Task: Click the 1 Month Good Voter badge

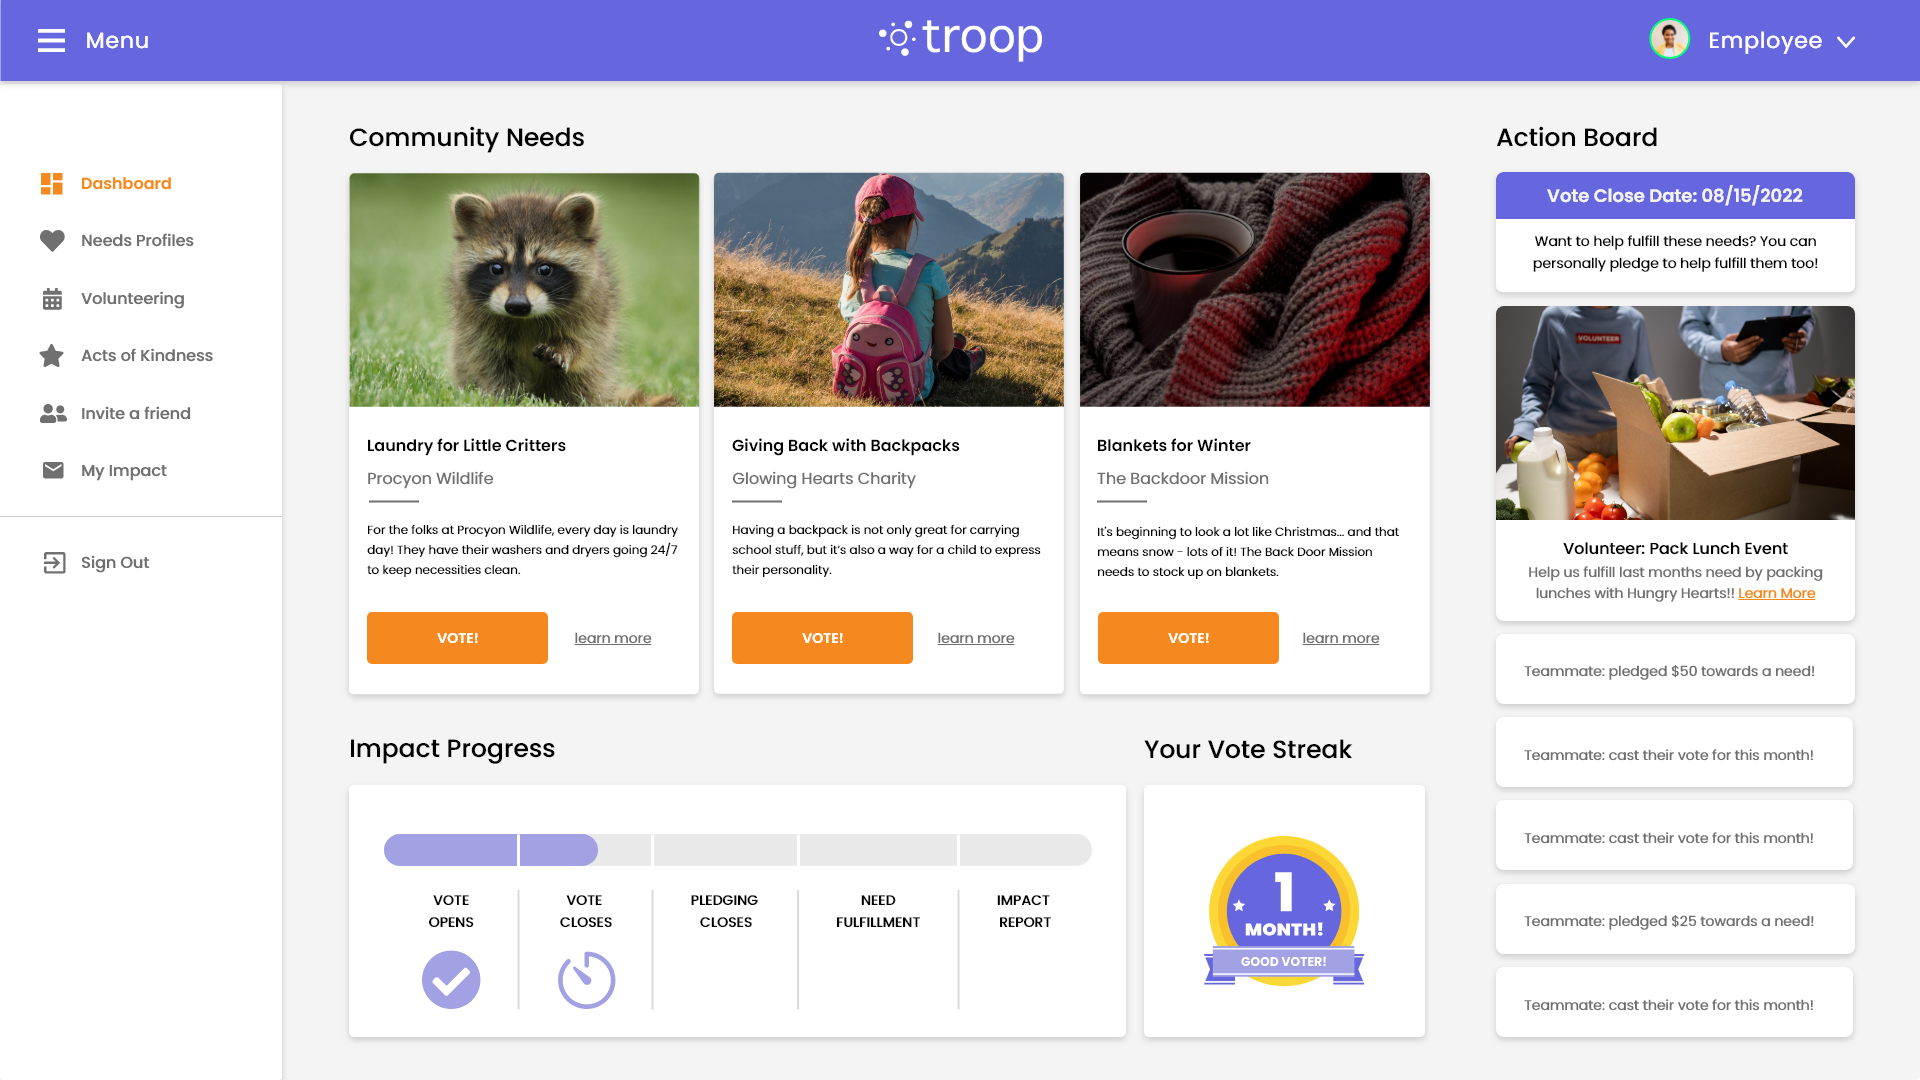Action: tap(1284, 911)
